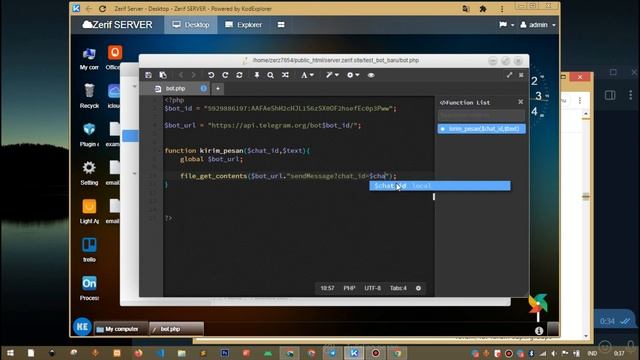640x360 pixels.
Task: Add a new editor tab with the plus
Action: coord(218,89)
